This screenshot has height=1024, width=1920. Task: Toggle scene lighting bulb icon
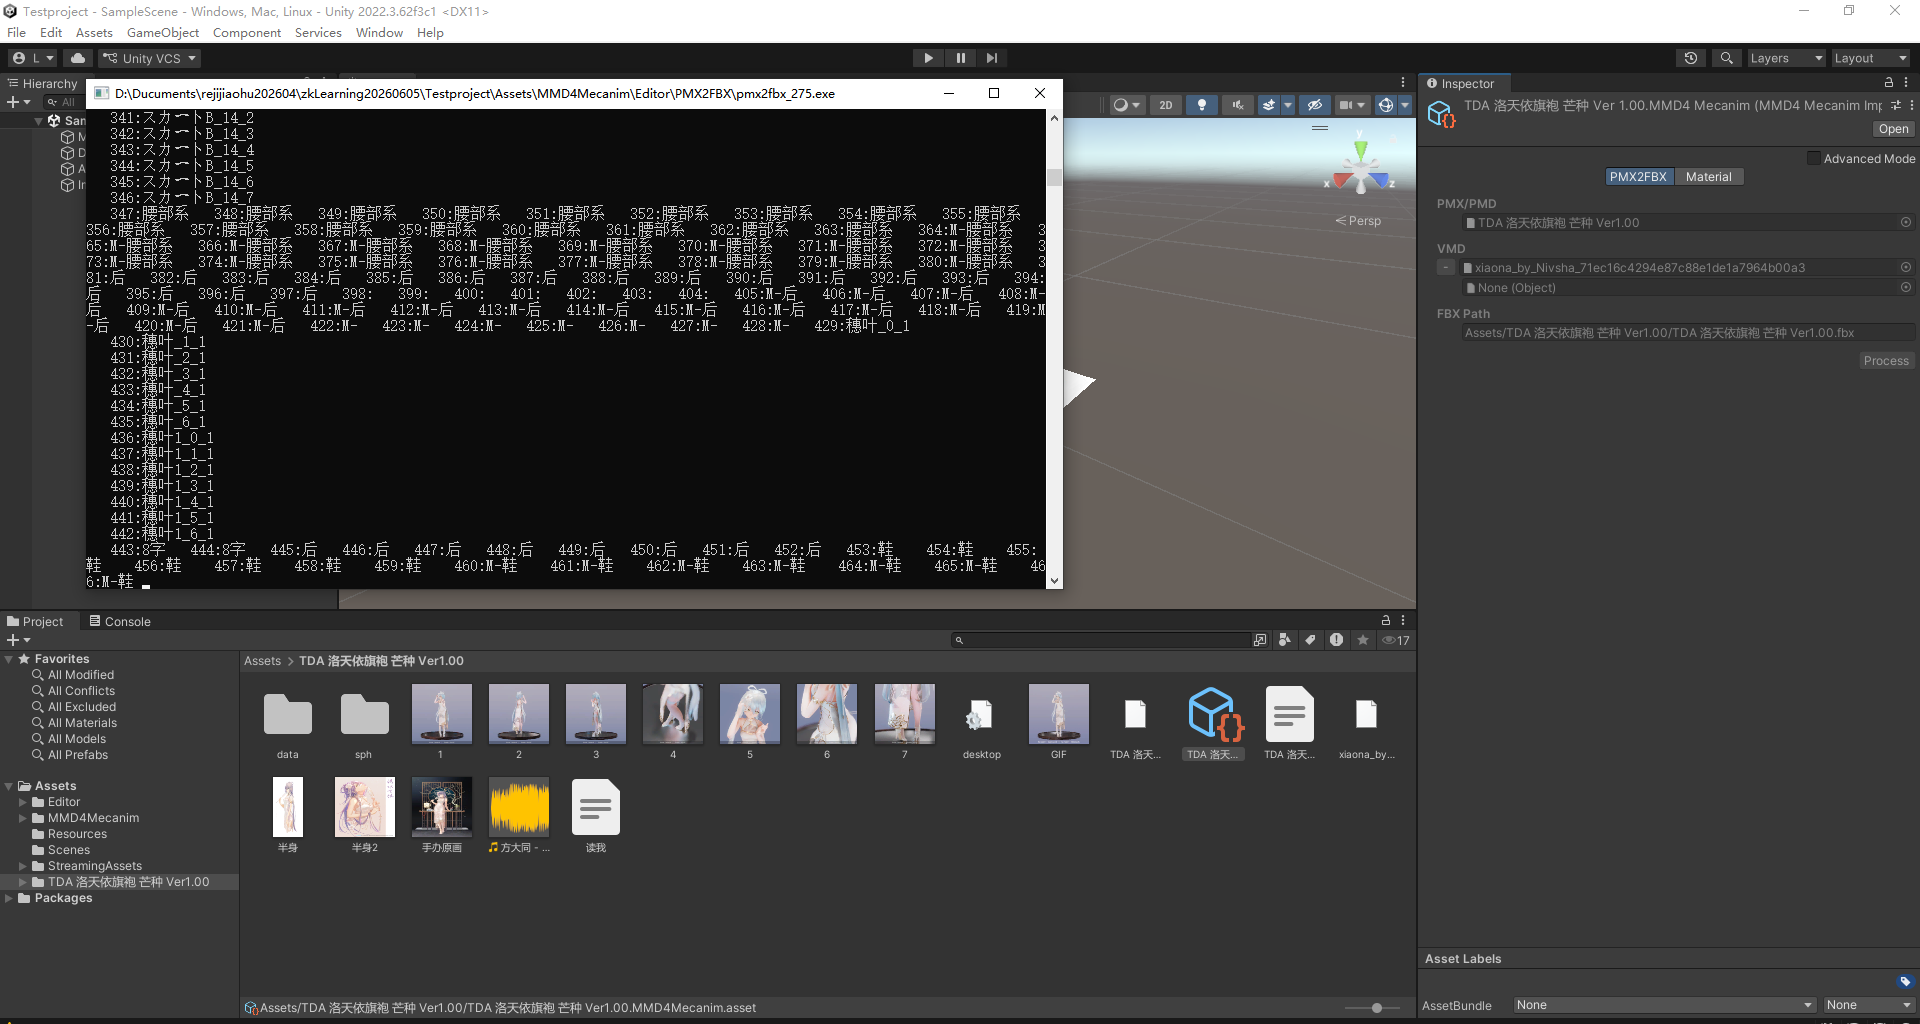pos(1201,105)
